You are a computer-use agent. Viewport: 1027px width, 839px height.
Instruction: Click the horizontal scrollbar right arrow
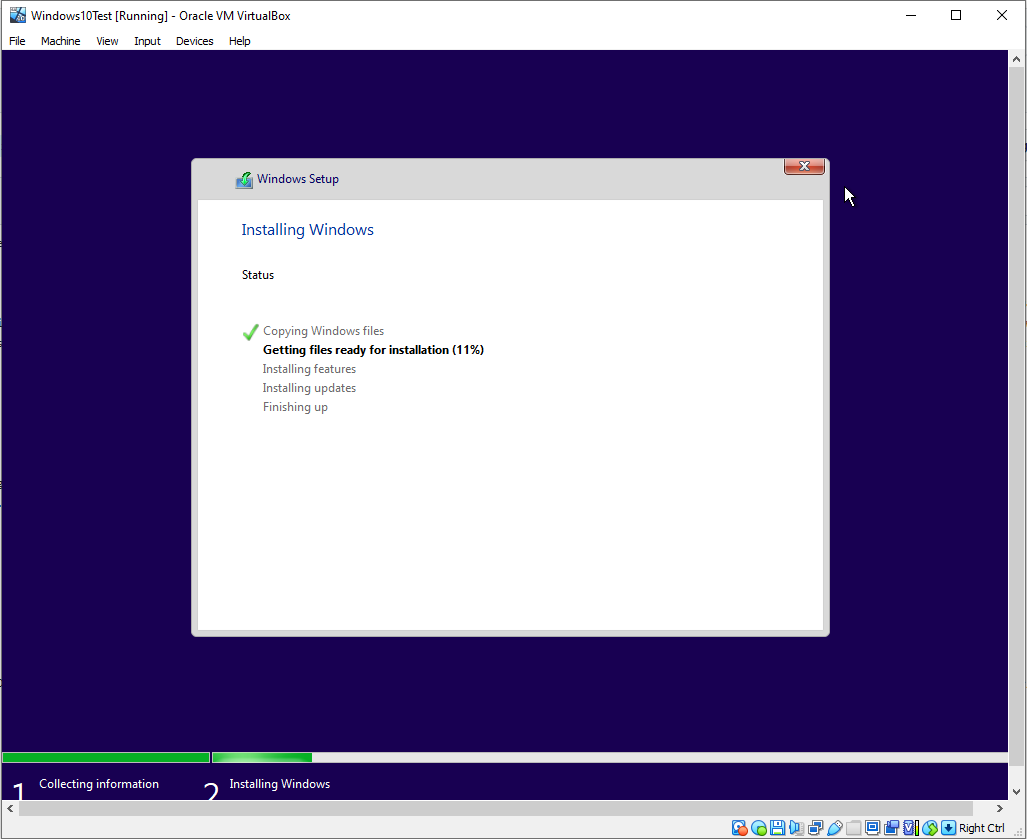[999, 808]
